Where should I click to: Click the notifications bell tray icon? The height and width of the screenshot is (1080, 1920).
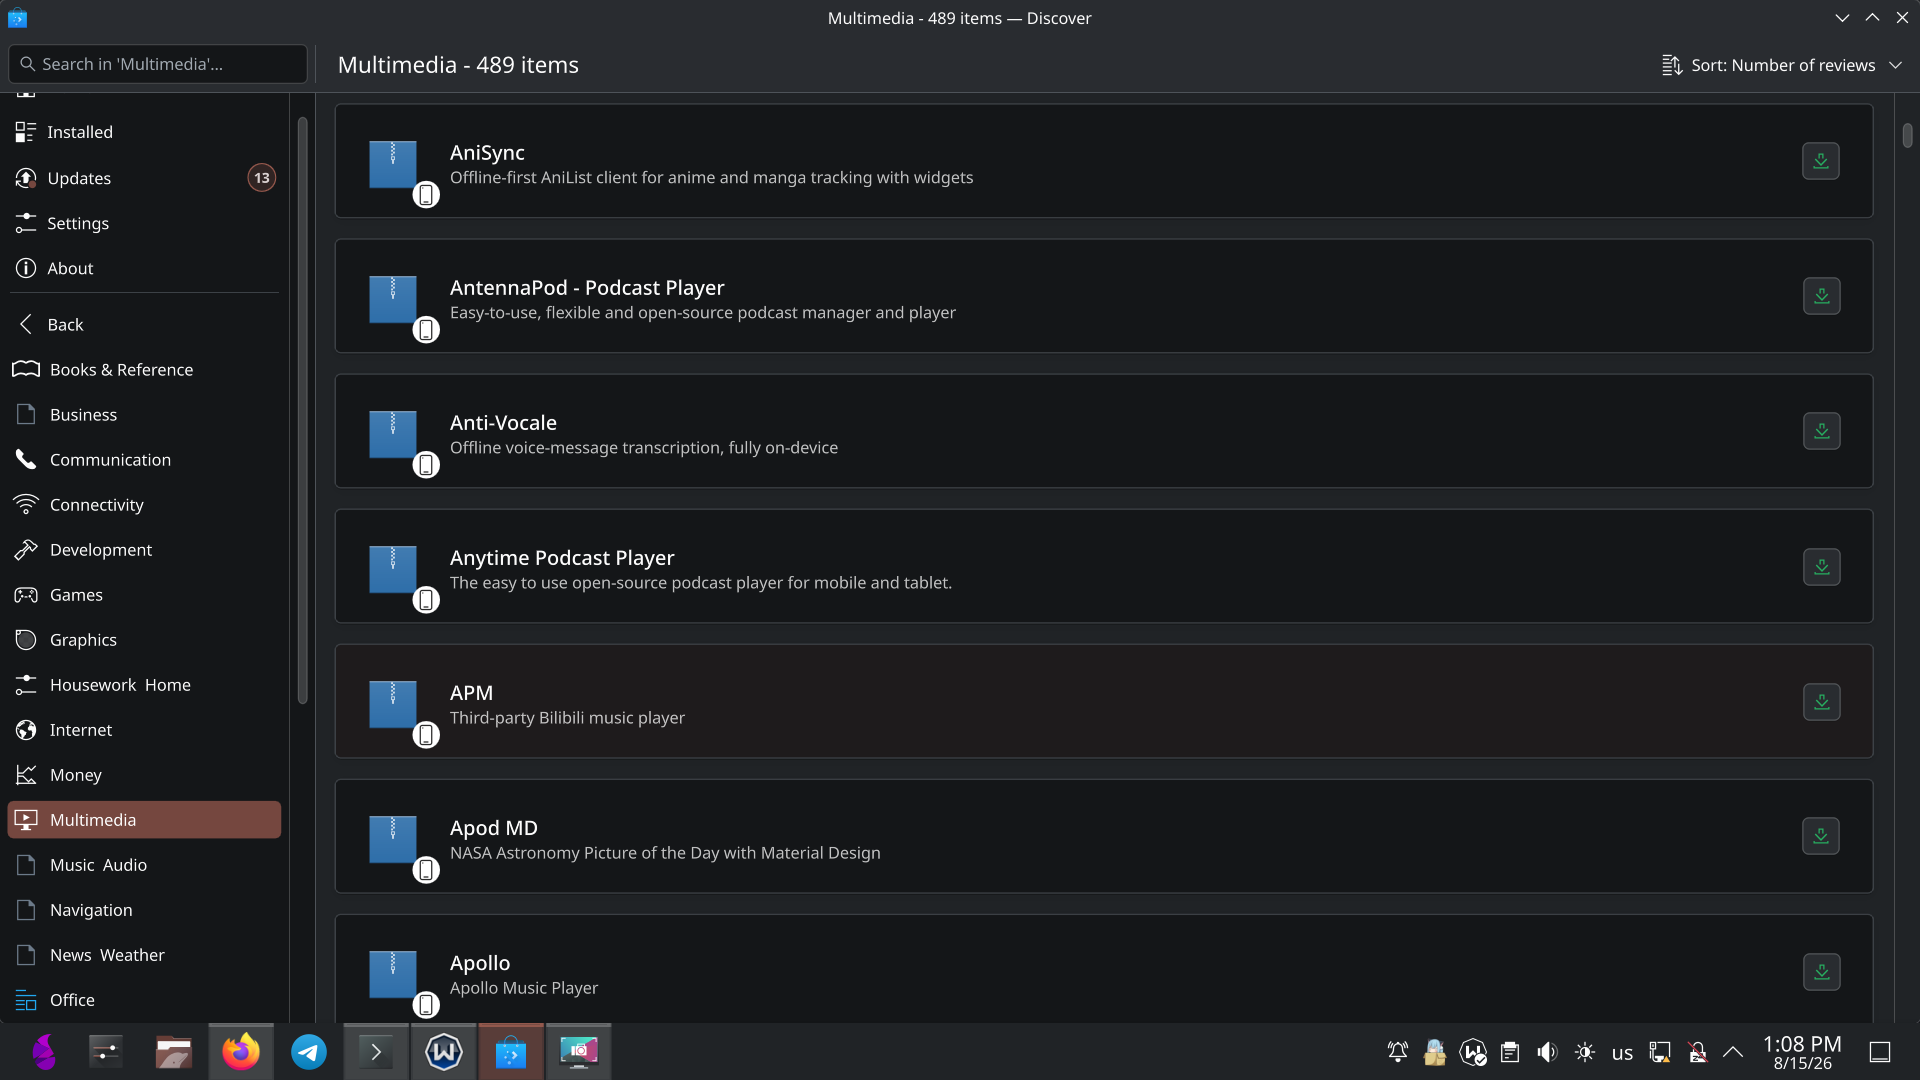click(x=1398, y=1052)
